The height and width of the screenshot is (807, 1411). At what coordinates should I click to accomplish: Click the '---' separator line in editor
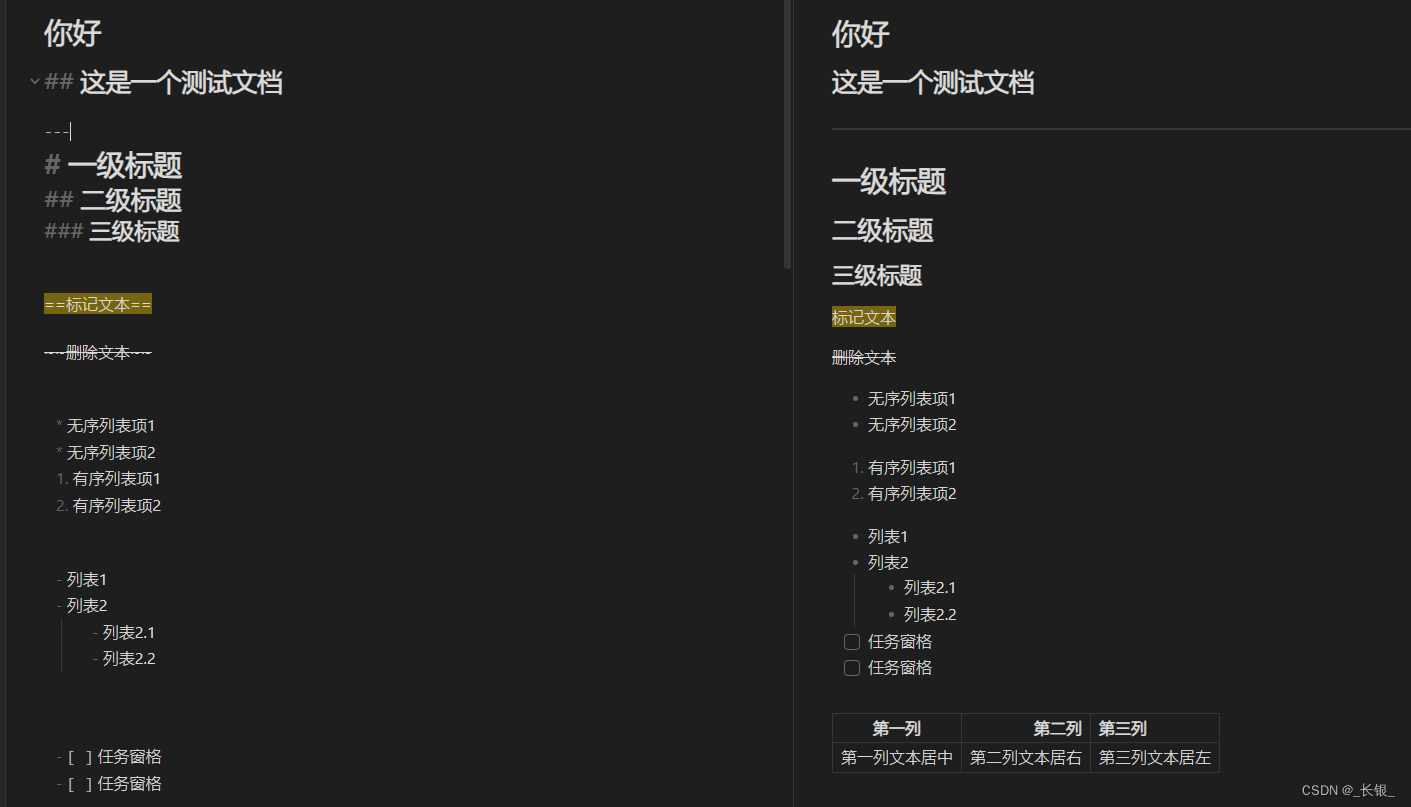[x=57, y=131]
